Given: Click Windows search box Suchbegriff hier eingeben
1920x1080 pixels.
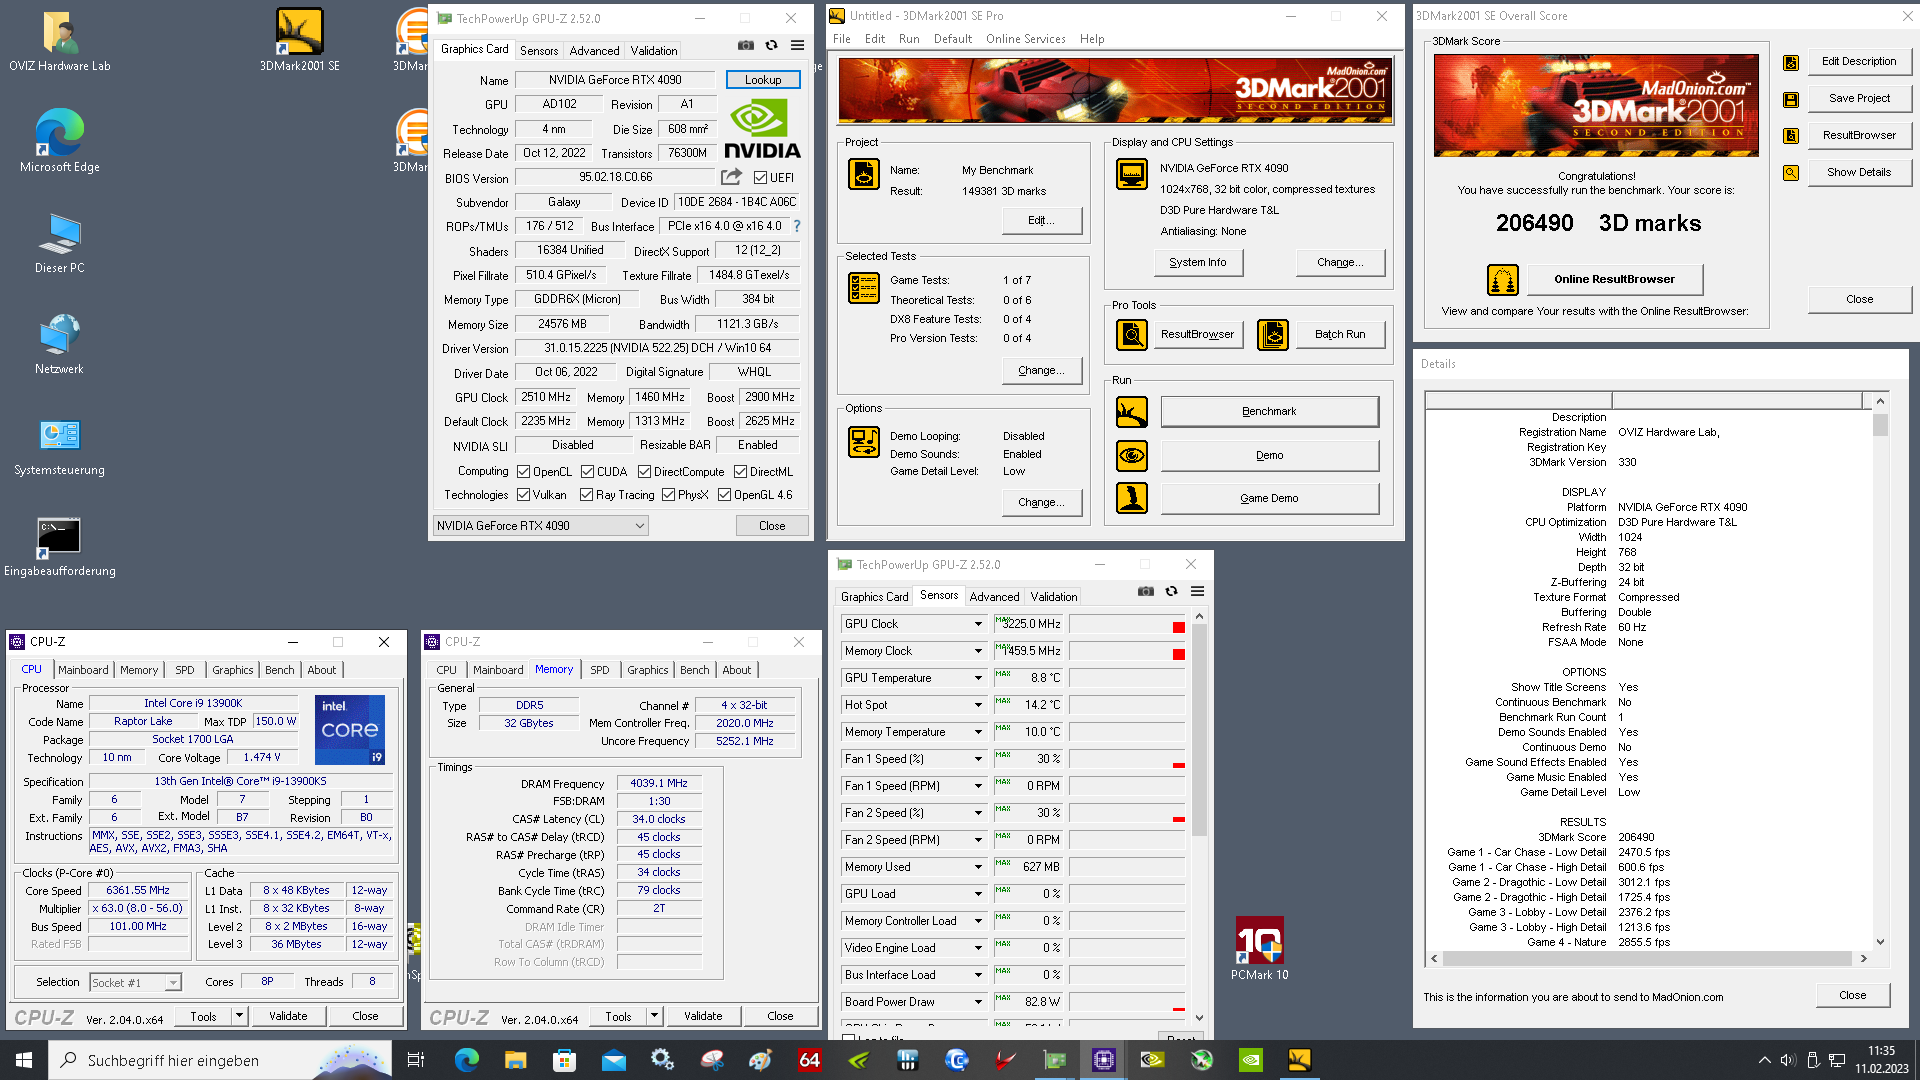Looking at the screenshot, I should point(220,1060).
